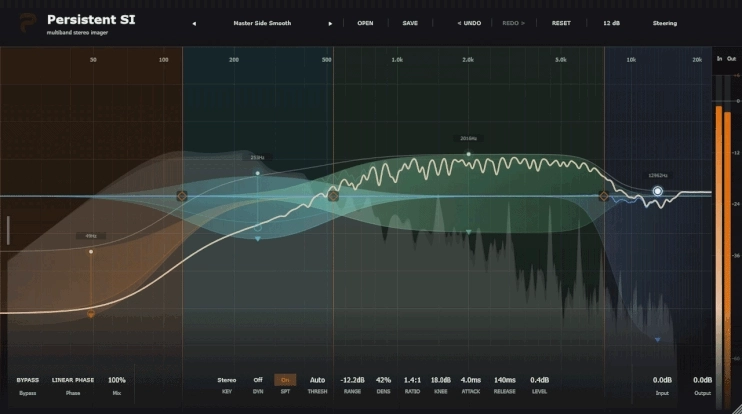The width and height of the screenshot is (742, 414).
Task: Click SAVE in the top bar
Action: (410, 23)
